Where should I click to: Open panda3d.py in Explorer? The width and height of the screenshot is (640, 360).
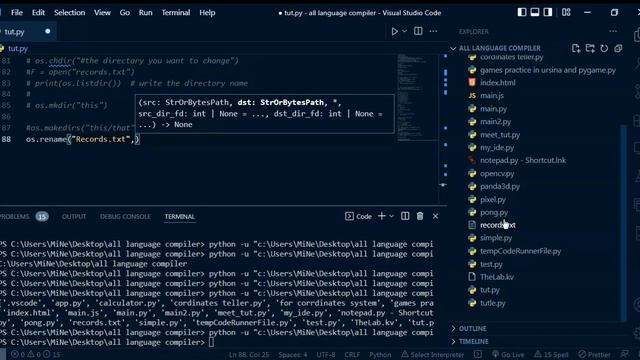click(x=500, y=187)
